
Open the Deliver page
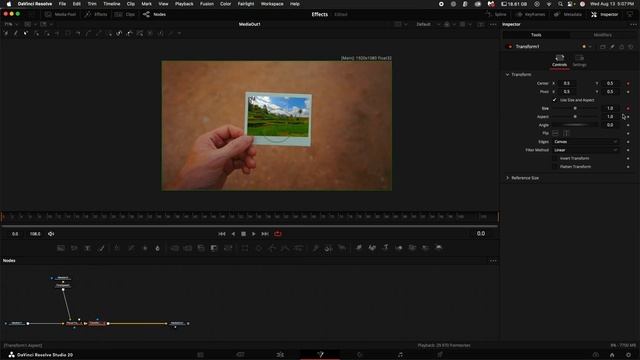coord(440,355)
